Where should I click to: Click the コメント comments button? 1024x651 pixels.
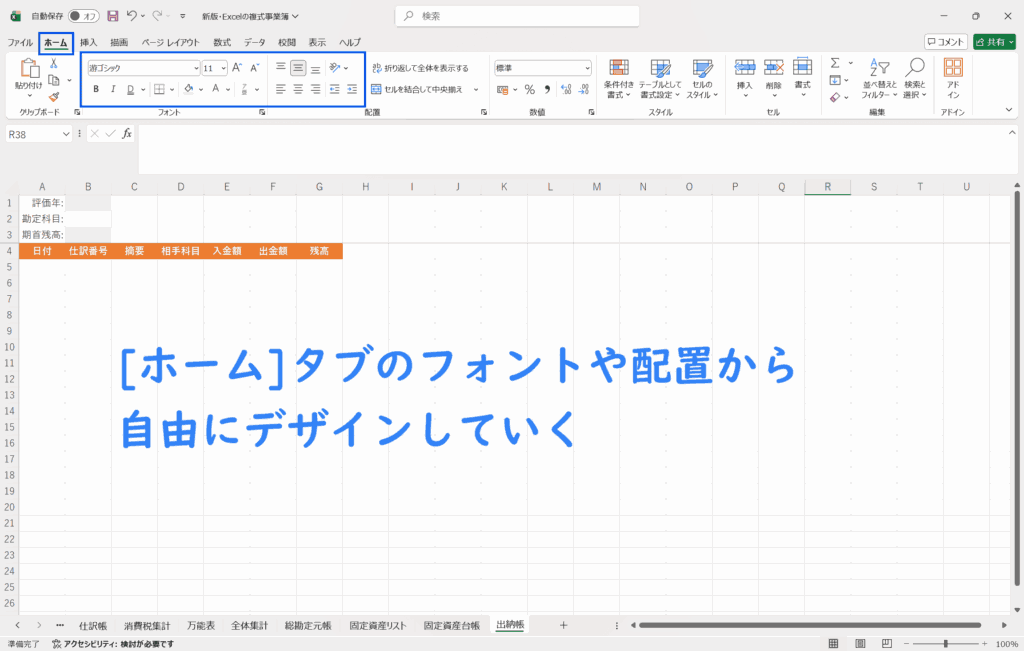(945, 42)
